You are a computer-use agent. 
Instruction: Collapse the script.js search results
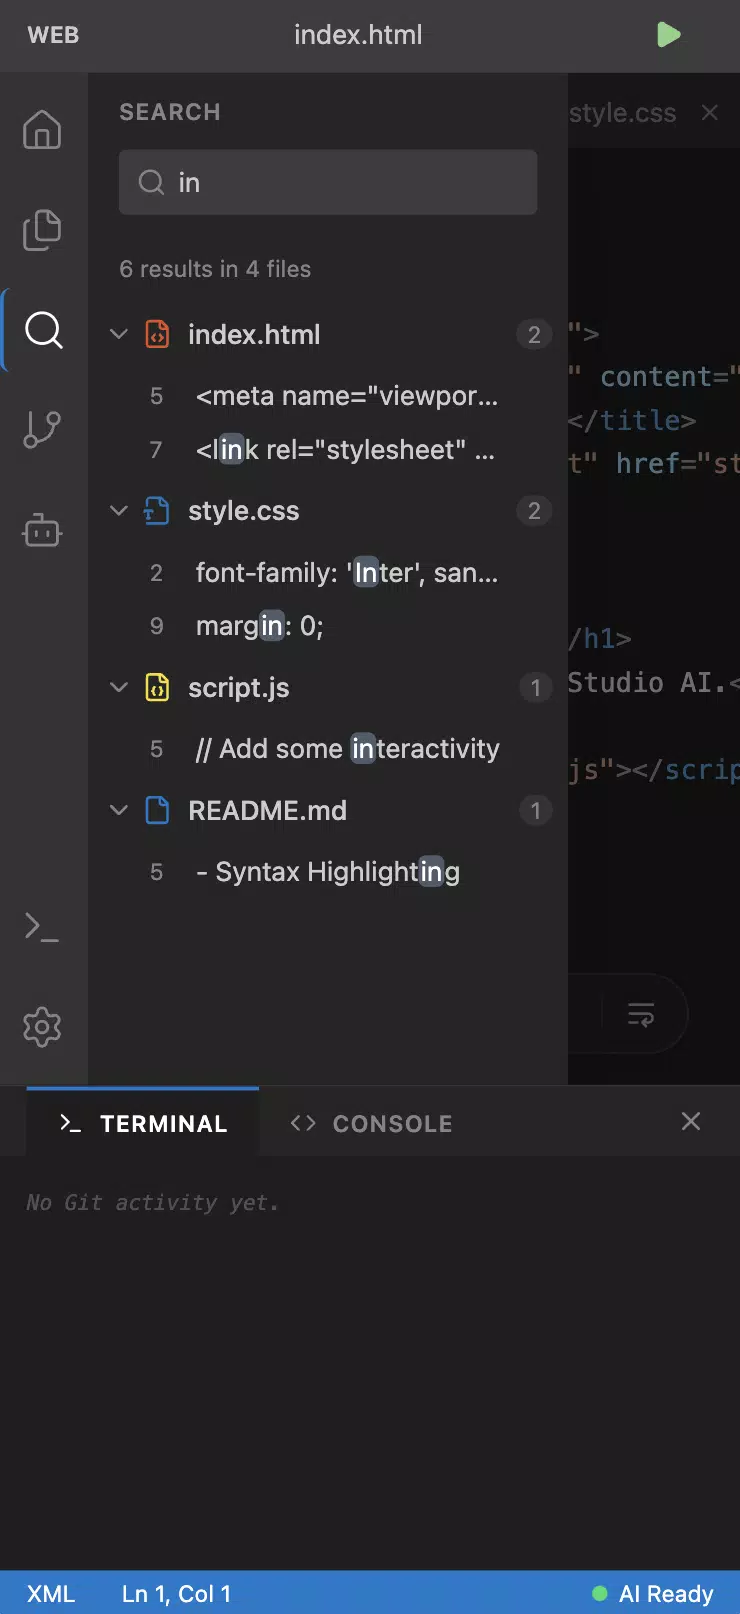pos(119,688)
